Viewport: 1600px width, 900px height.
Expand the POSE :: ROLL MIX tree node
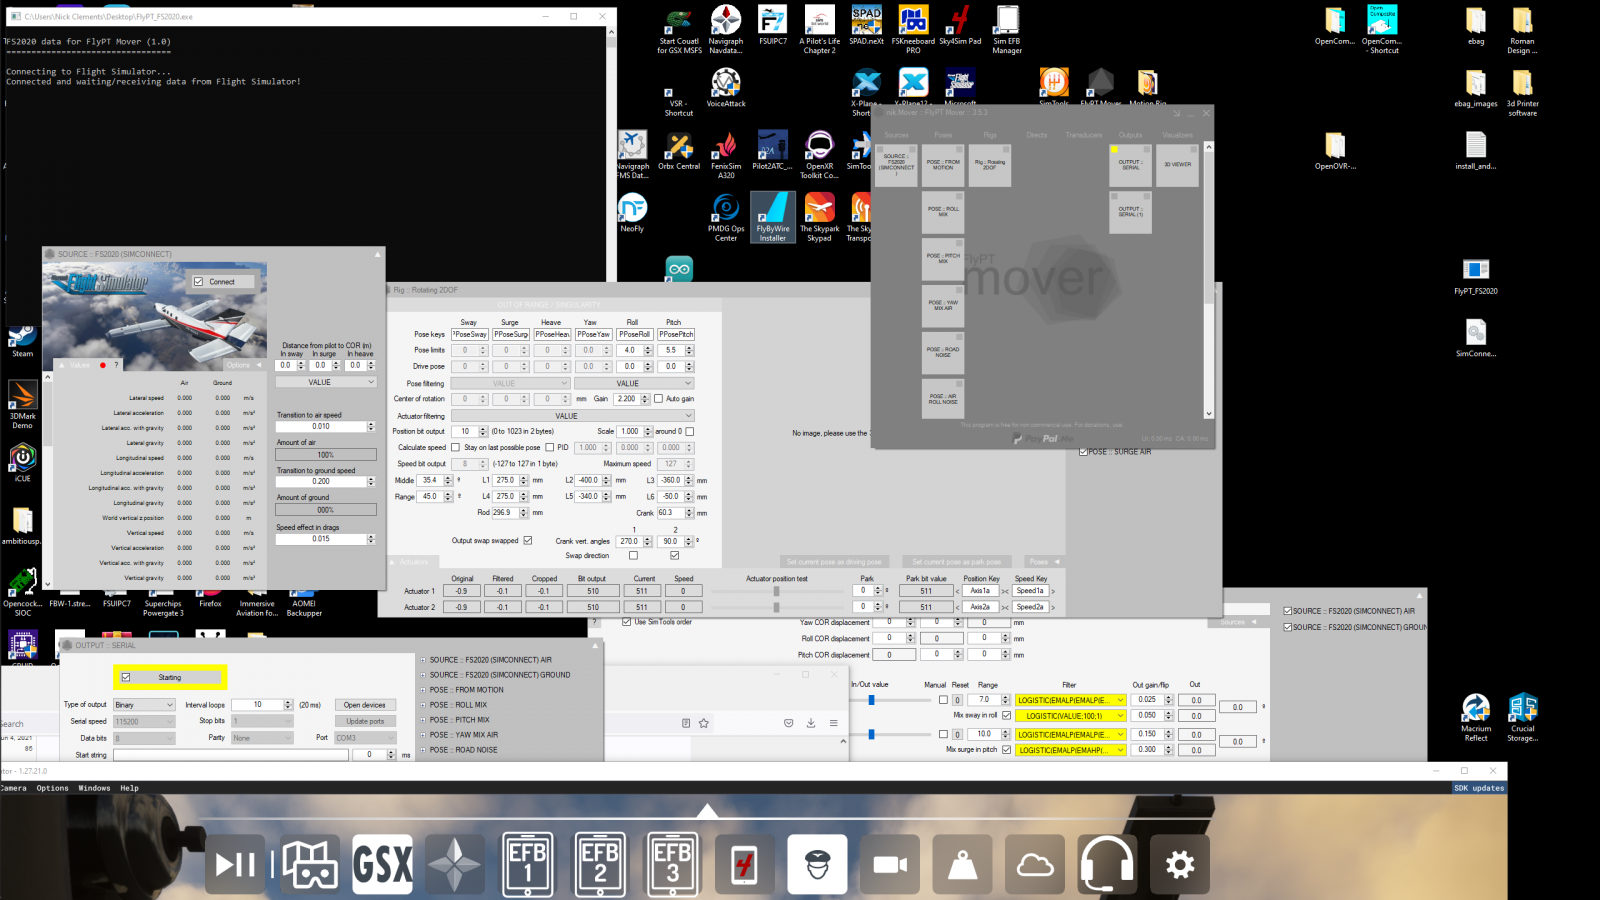pos(423,705)
